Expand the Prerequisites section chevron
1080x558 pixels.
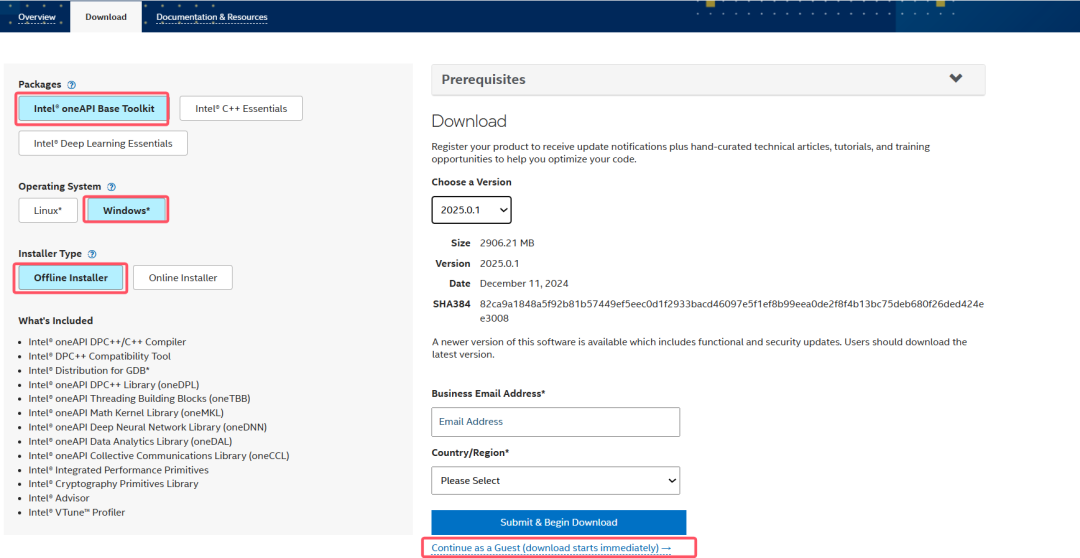[x=955, y=79]
